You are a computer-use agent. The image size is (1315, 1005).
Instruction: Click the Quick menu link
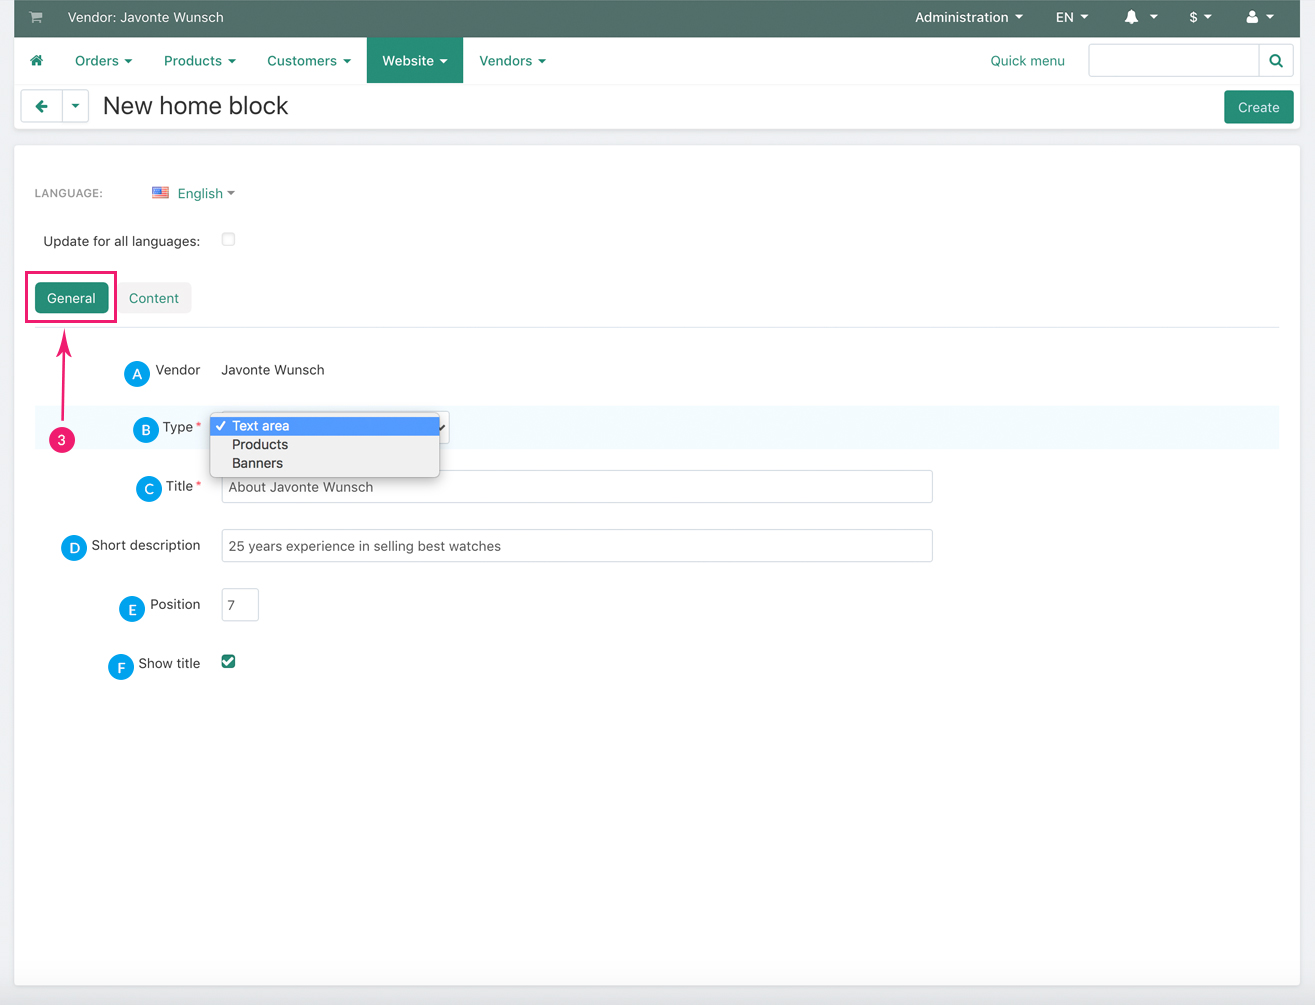1027,61
